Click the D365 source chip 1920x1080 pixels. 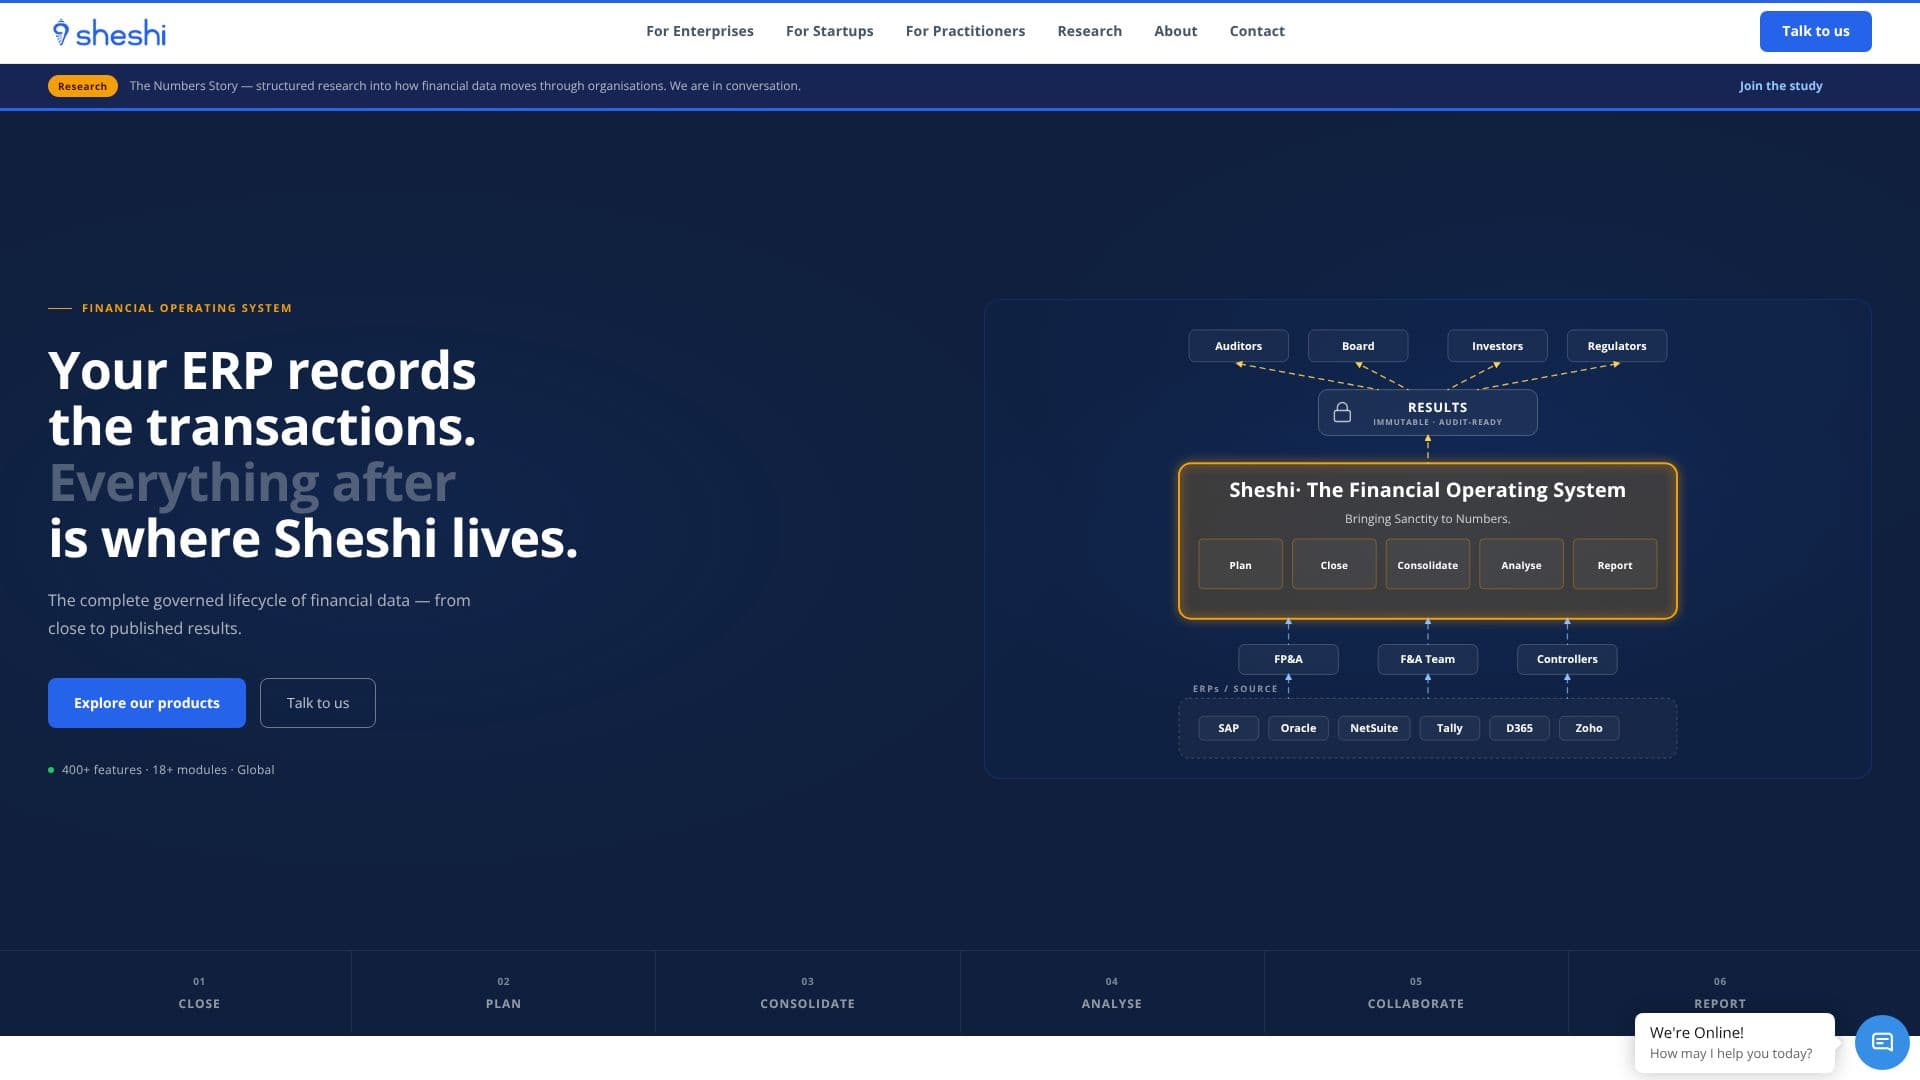tap(1519, 728)
